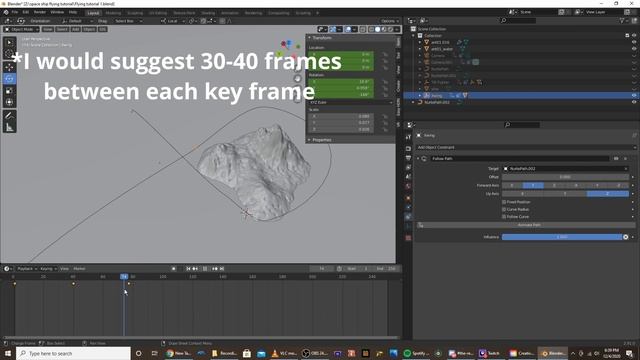
Task: Set Up Axis to X
Action: tap(522, 193)
